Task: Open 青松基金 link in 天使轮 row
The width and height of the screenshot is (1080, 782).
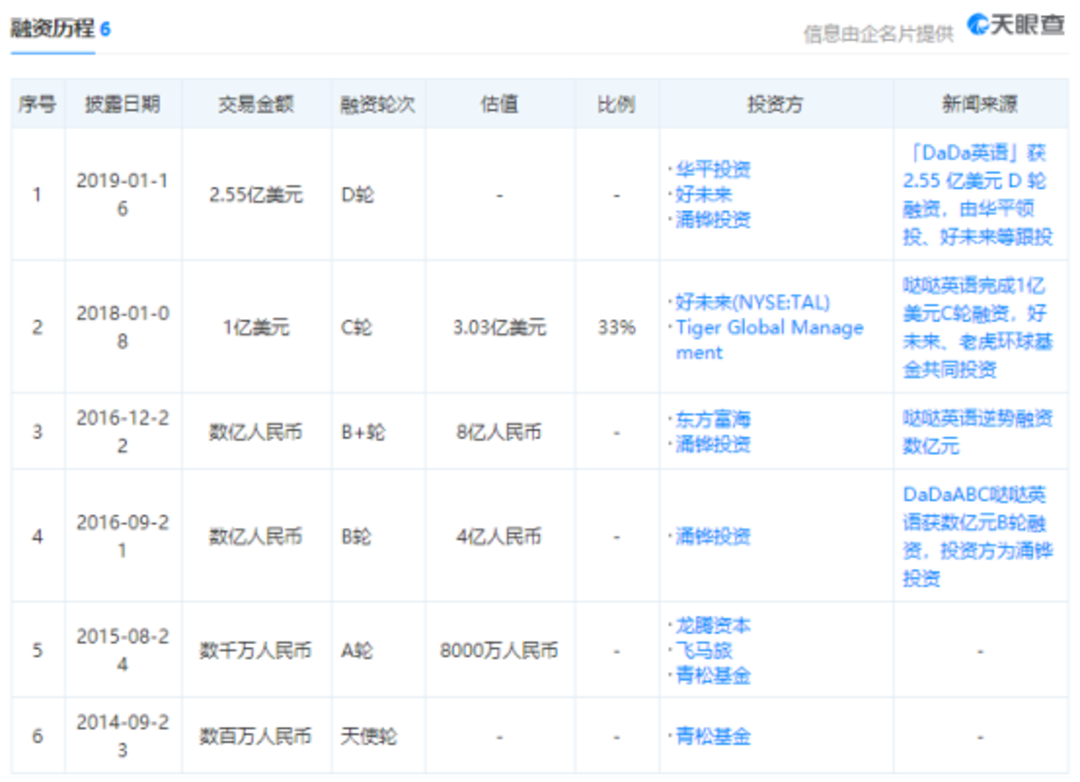Action: [712, 736]
